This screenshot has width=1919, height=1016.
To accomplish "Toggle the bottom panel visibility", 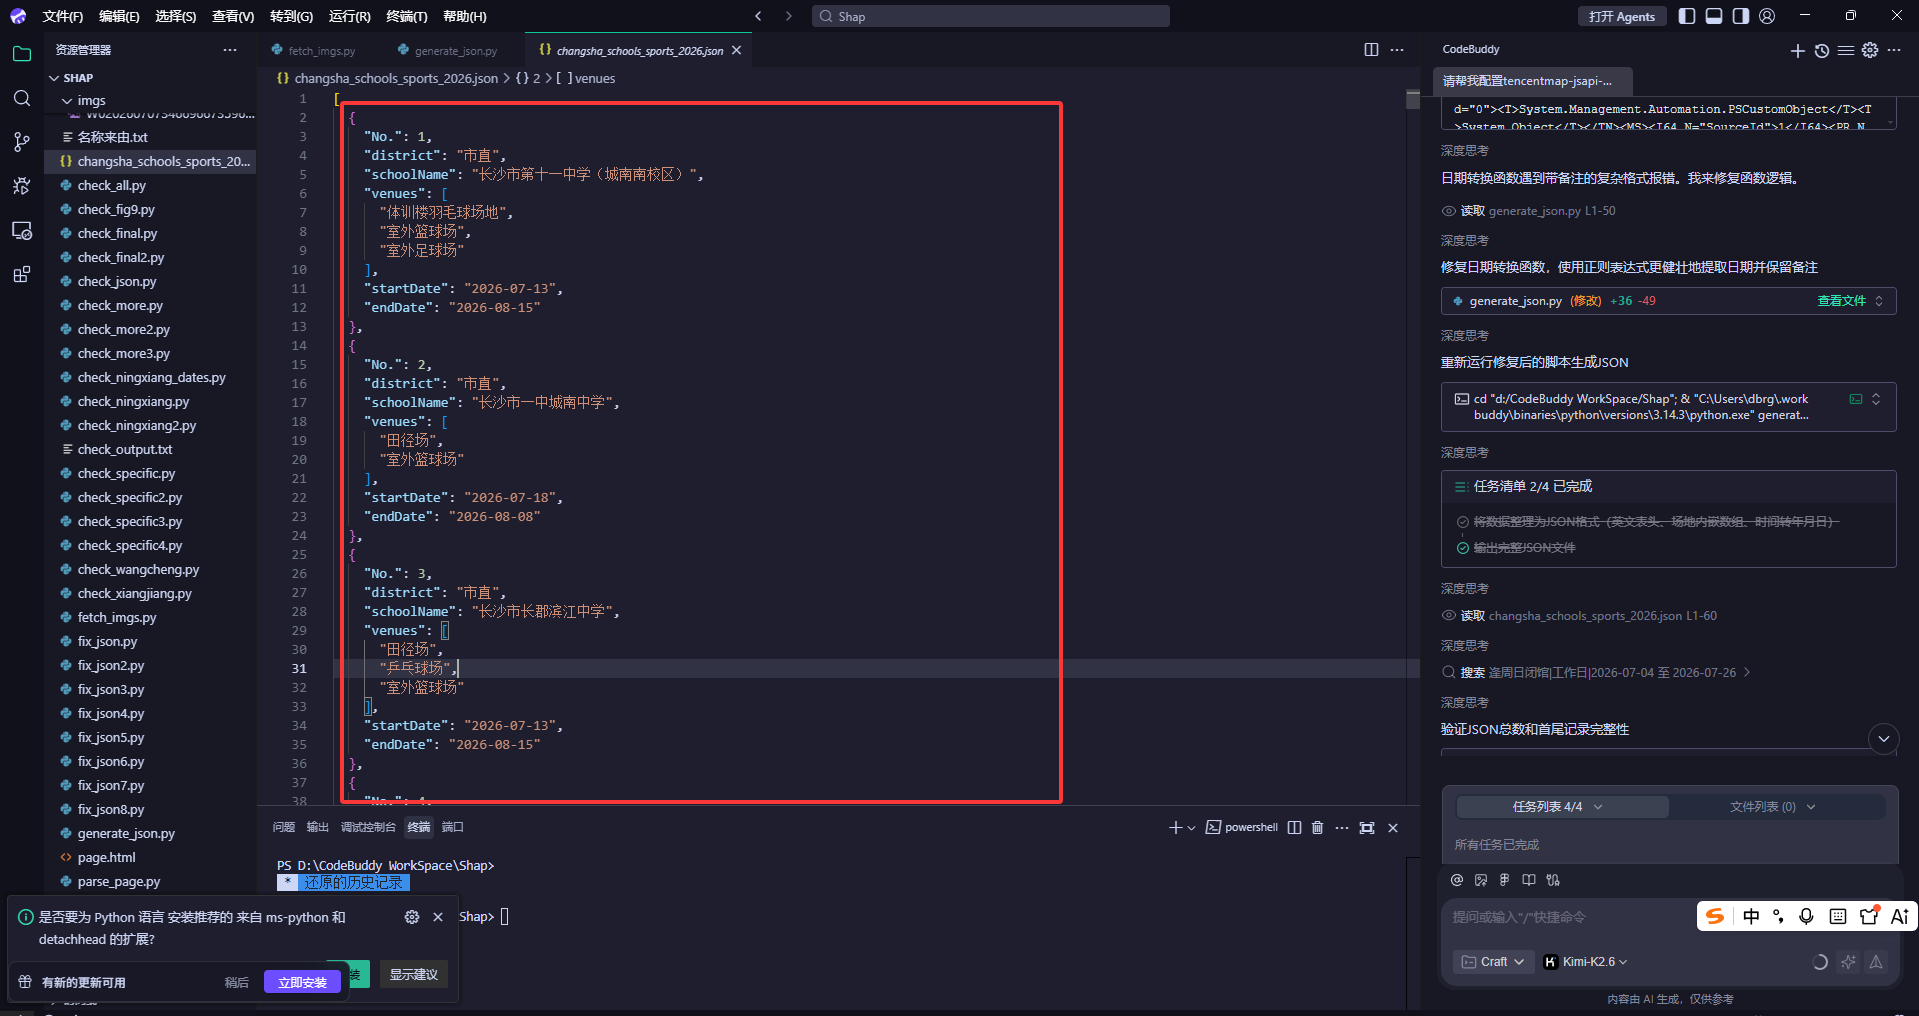I will tap(1714, 16).
